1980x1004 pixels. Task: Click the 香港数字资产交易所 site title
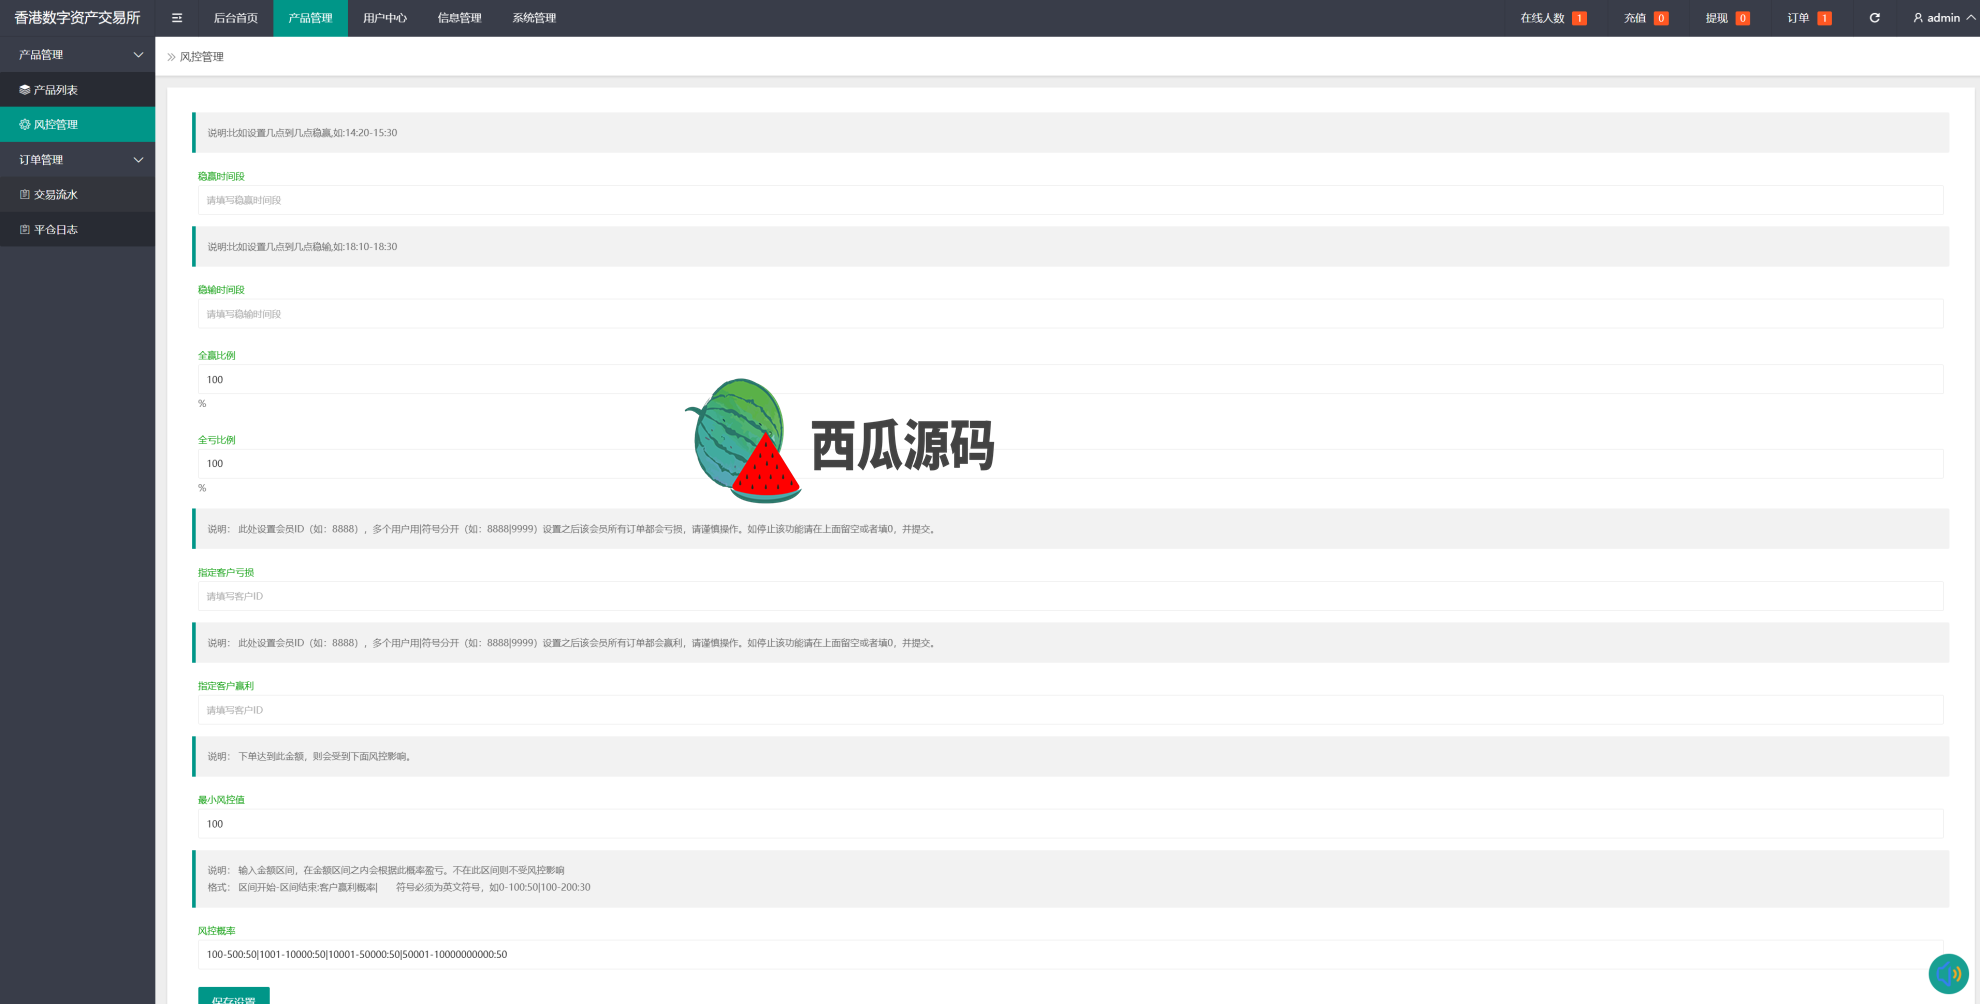(77, 18)
